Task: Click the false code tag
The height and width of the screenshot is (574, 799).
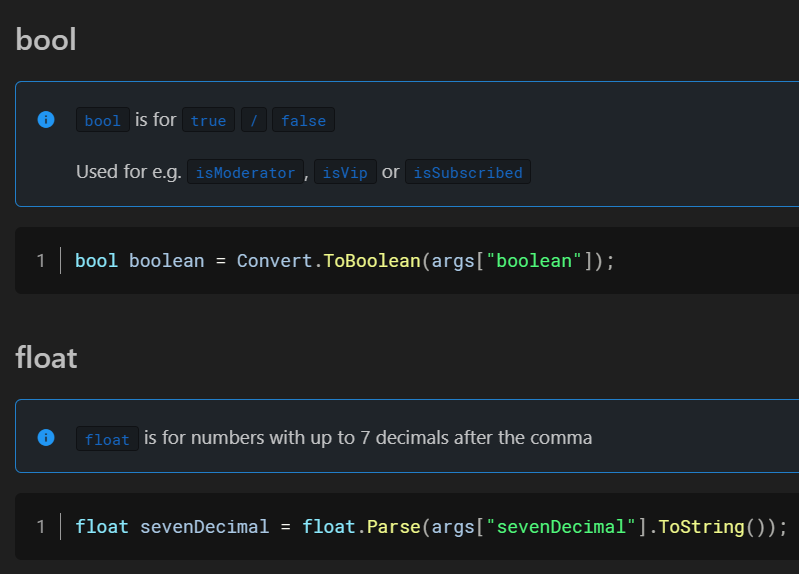Action: tap(303, 120)
